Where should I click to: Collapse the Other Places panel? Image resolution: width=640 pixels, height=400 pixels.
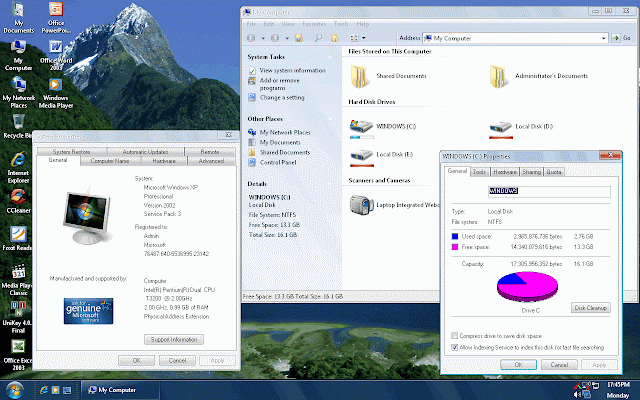pyautogui.click(x=331, y=119)
